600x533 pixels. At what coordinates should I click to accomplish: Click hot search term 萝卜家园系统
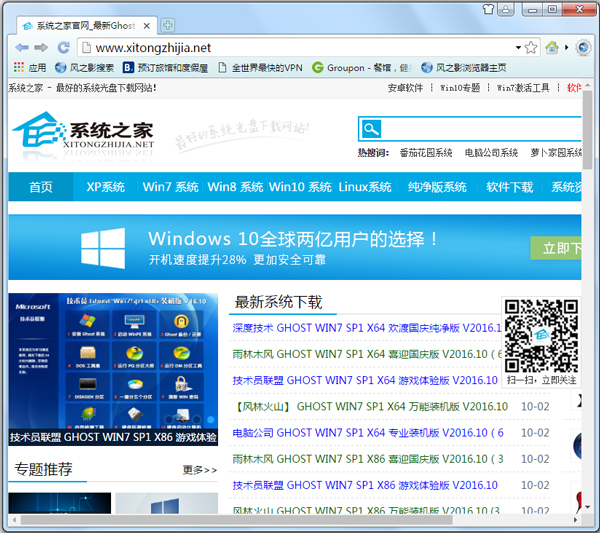pos(556,153)
